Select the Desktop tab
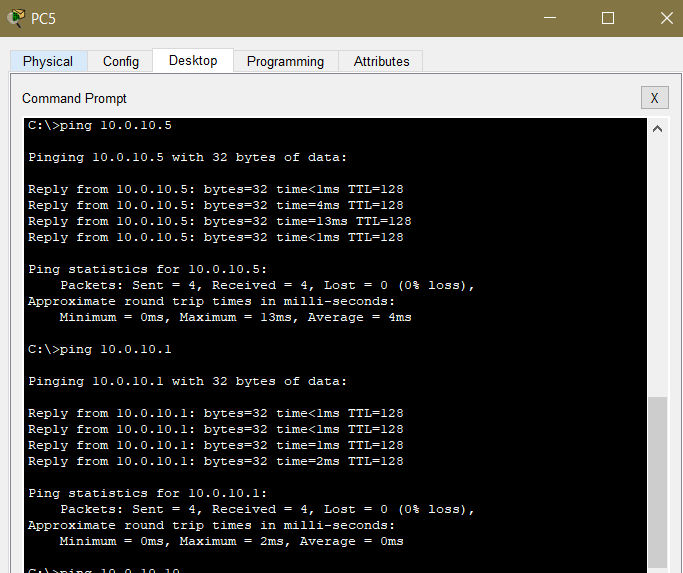Screen dimensions: 683x573 tap(193, 60)
